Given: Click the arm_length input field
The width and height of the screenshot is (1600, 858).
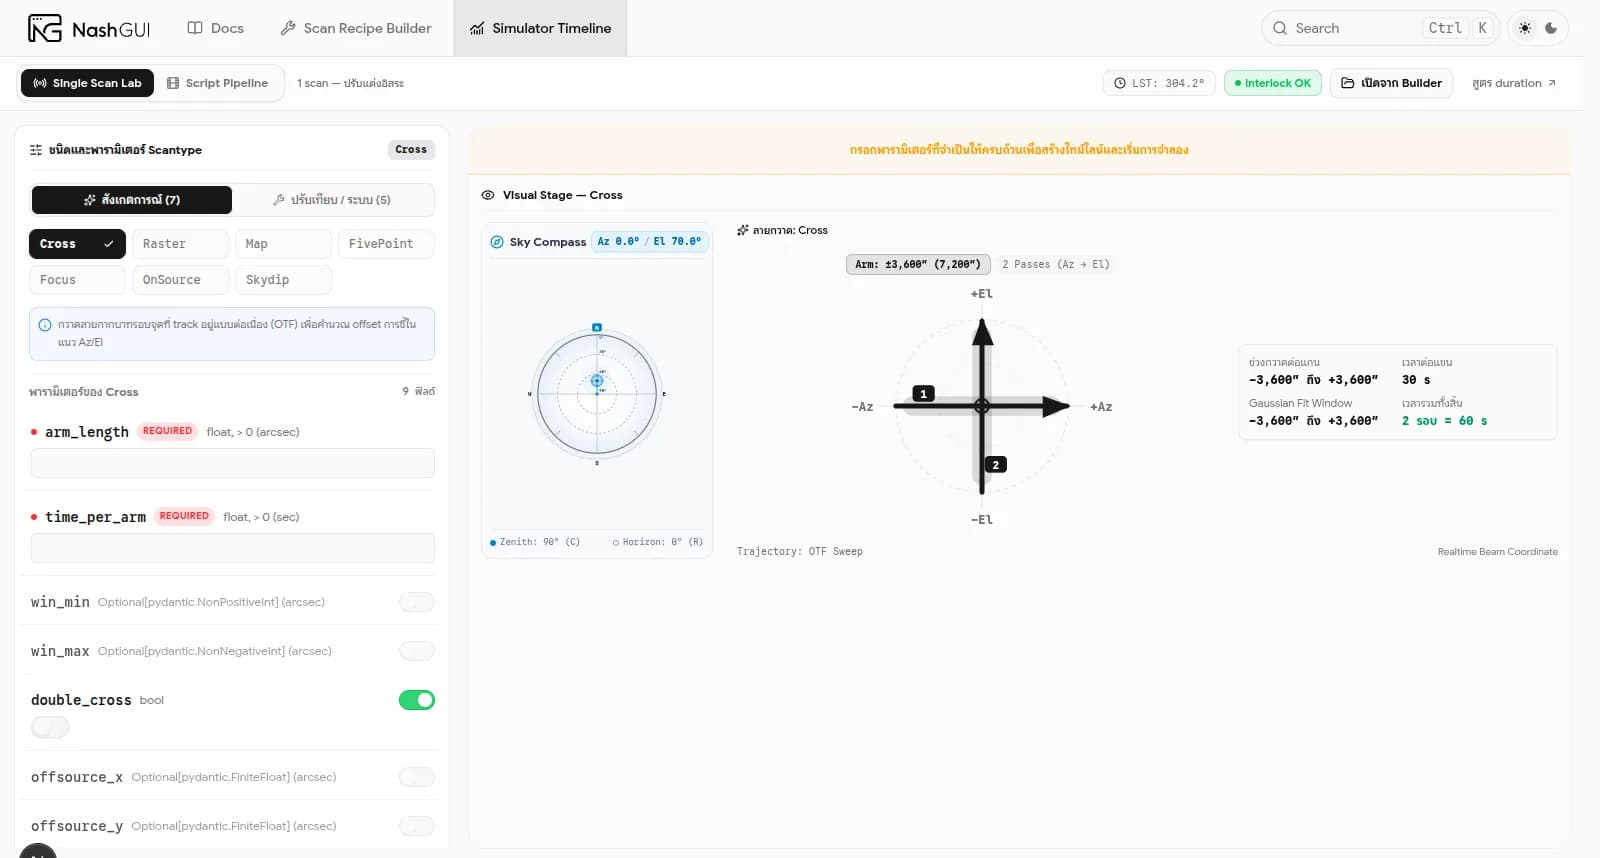Looking at the screenshot, I should point(233,463).
